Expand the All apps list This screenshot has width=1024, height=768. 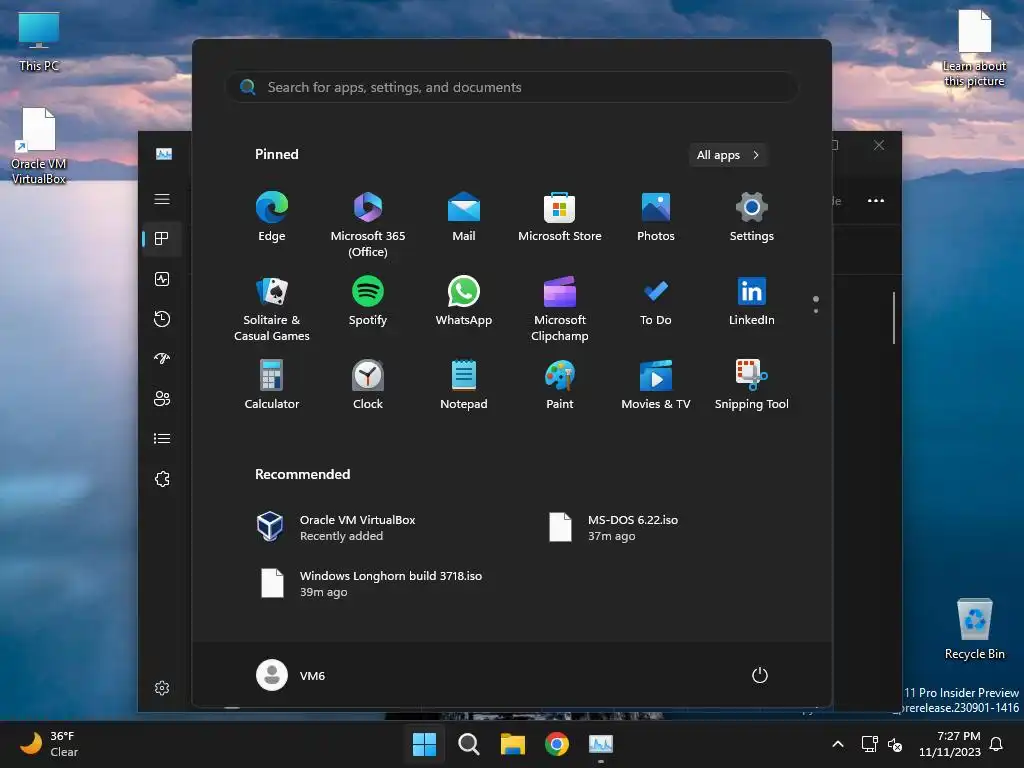pyautogui.click(x=728, y=155)
